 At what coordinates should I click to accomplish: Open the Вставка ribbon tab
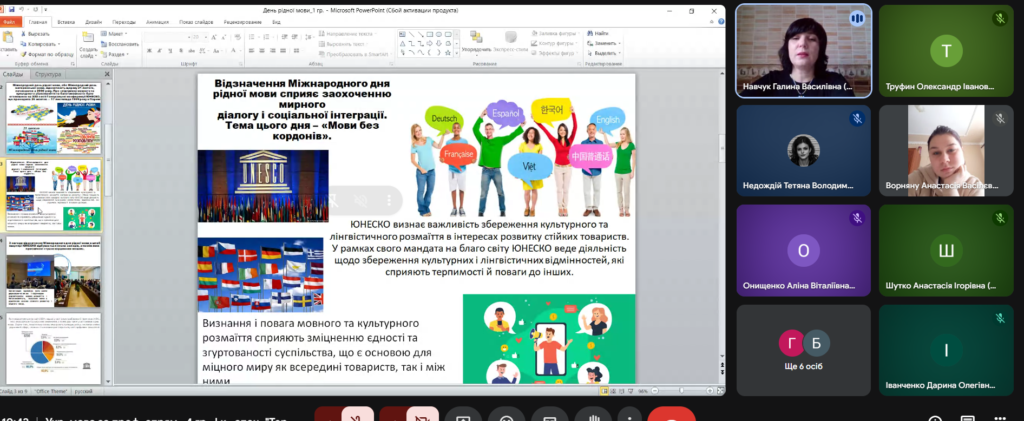pyautogui.click(x=65, y=20)
